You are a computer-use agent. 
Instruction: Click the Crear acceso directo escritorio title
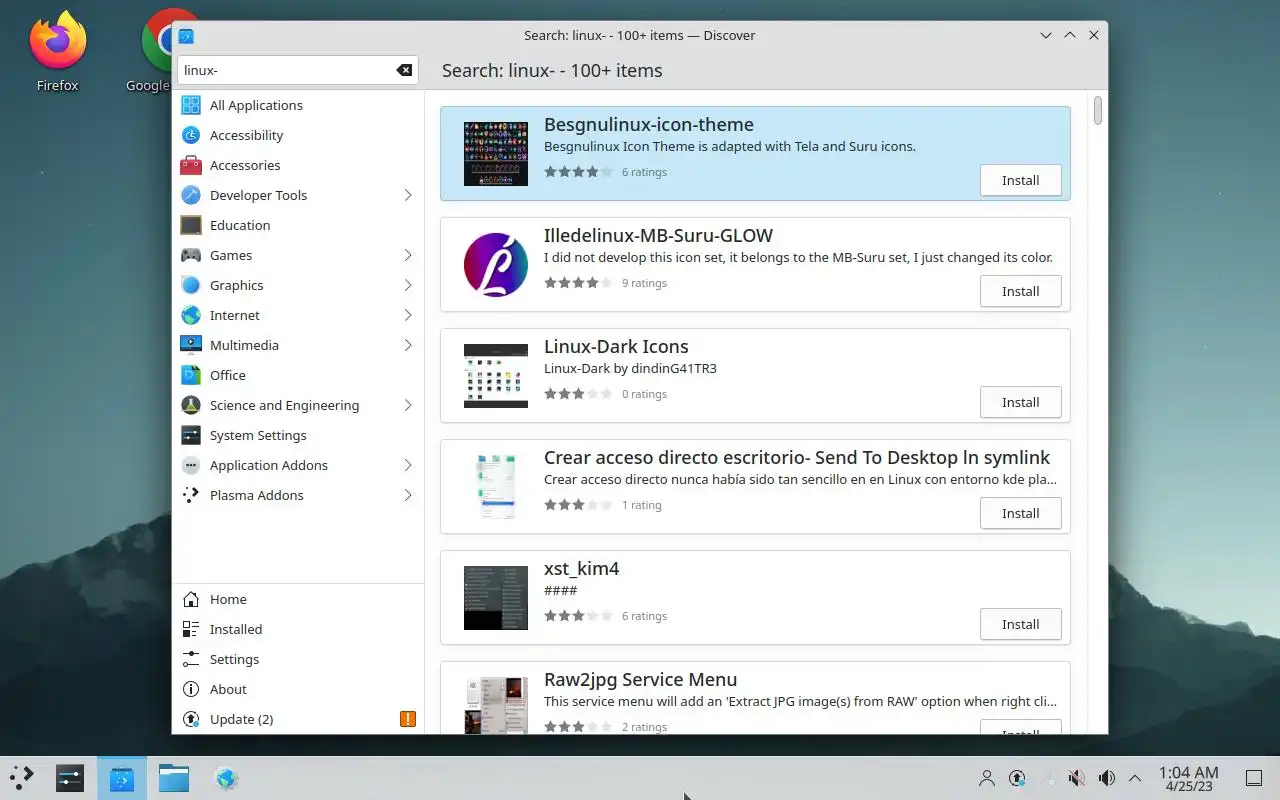tap(797, 457)
